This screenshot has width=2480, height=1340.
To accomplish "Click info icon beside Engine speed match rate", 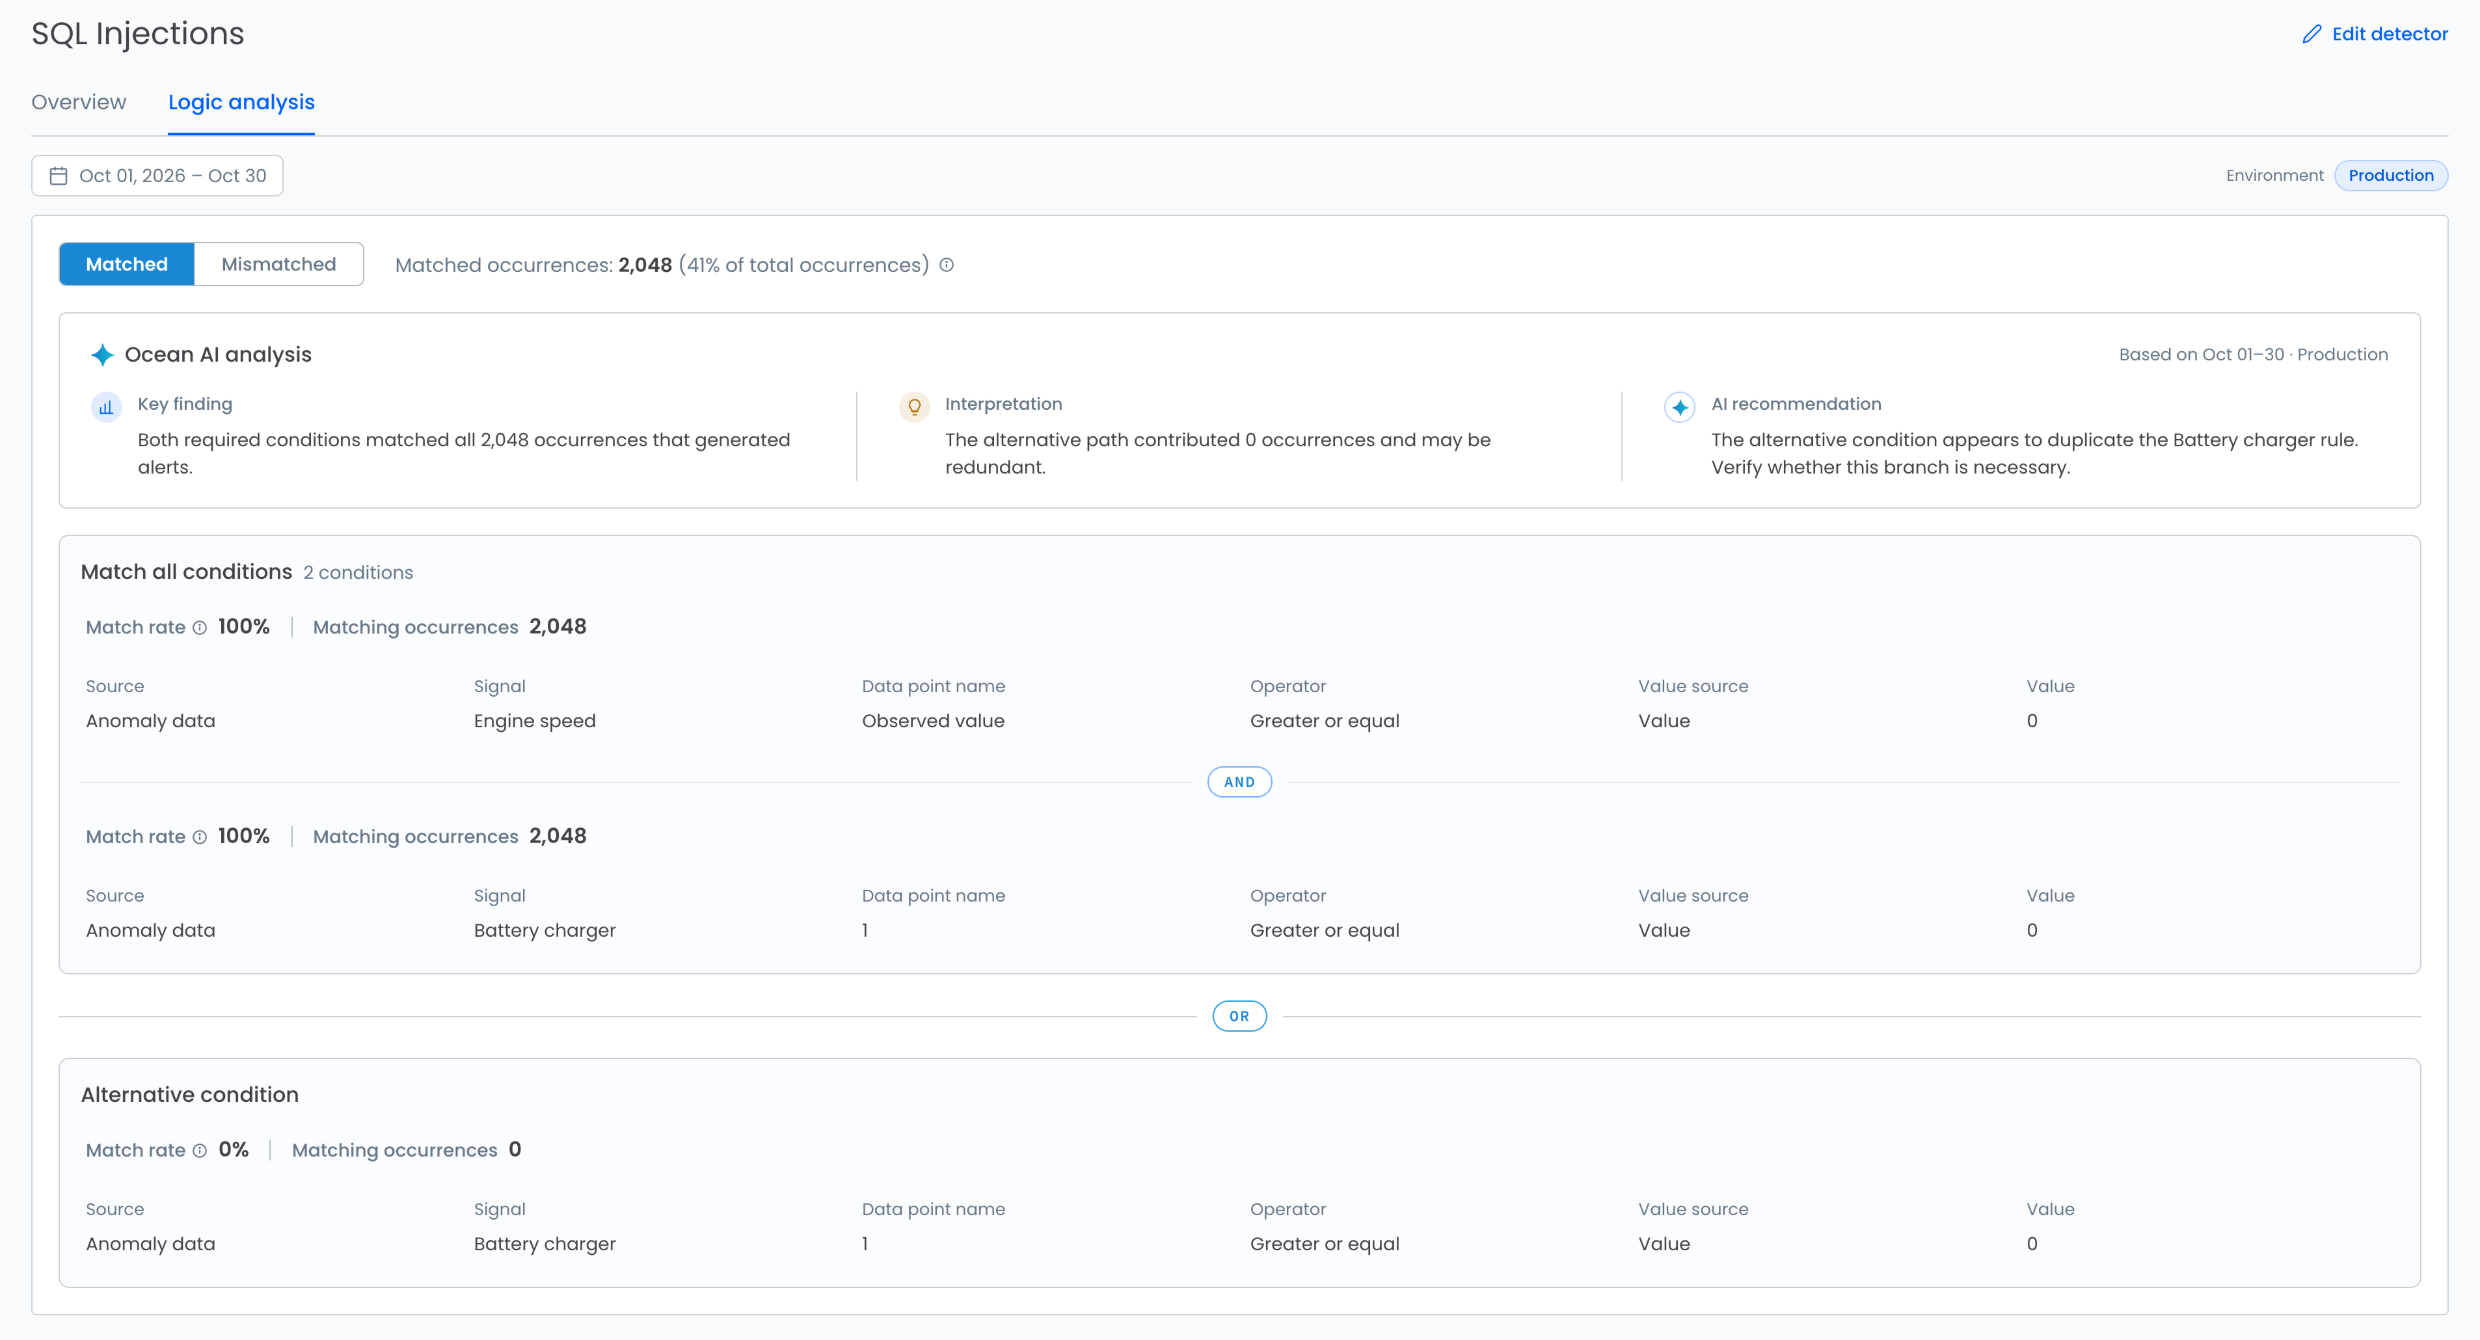I will pos(200,628).
